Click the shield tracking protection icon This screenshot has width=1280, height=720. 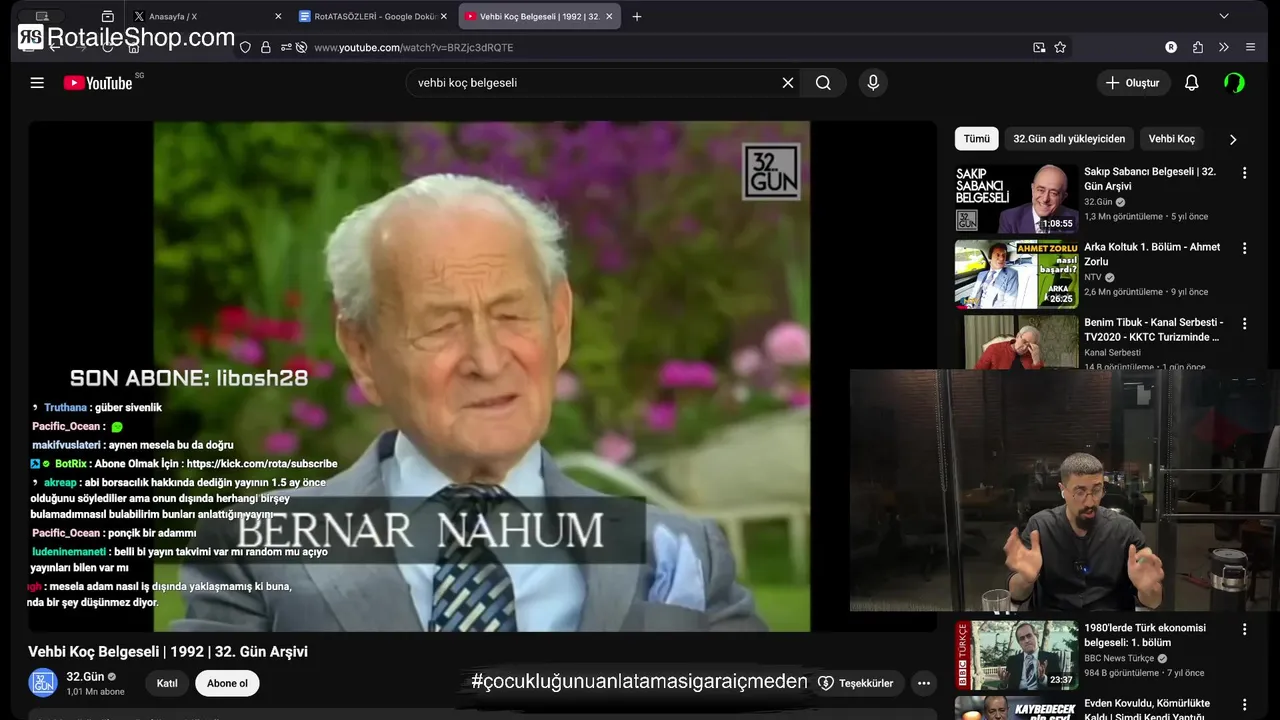pyautogui.click(x=245, y=47)
